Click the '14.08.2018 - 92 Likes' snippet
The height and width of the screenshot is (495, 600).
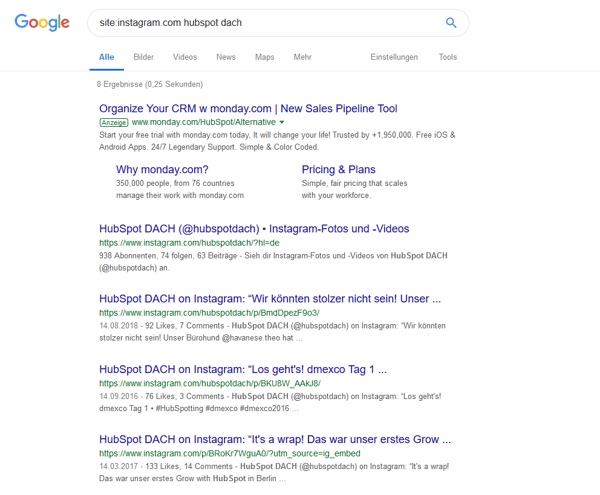coord(272,332)
